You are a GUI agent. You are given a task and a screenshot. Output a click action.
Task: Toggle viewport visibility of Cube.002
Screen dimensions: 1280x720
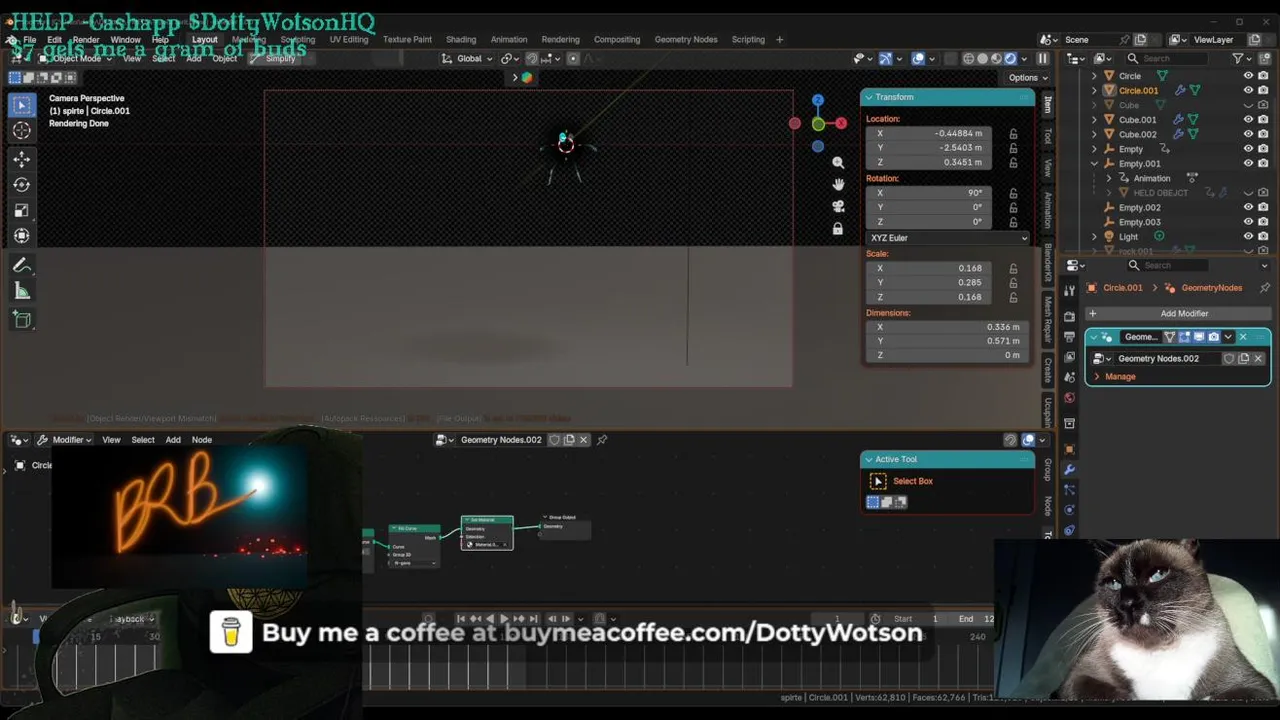tap(1248, 134)
